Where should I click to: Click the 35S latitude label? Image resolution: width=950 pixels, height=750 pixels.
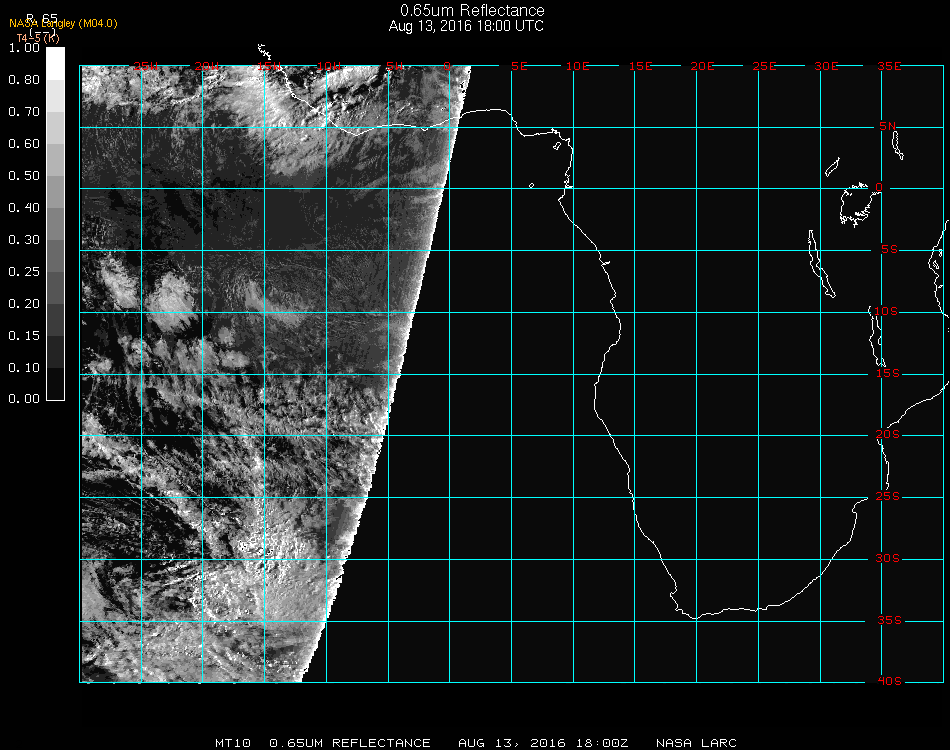click(x=890, y=620)
